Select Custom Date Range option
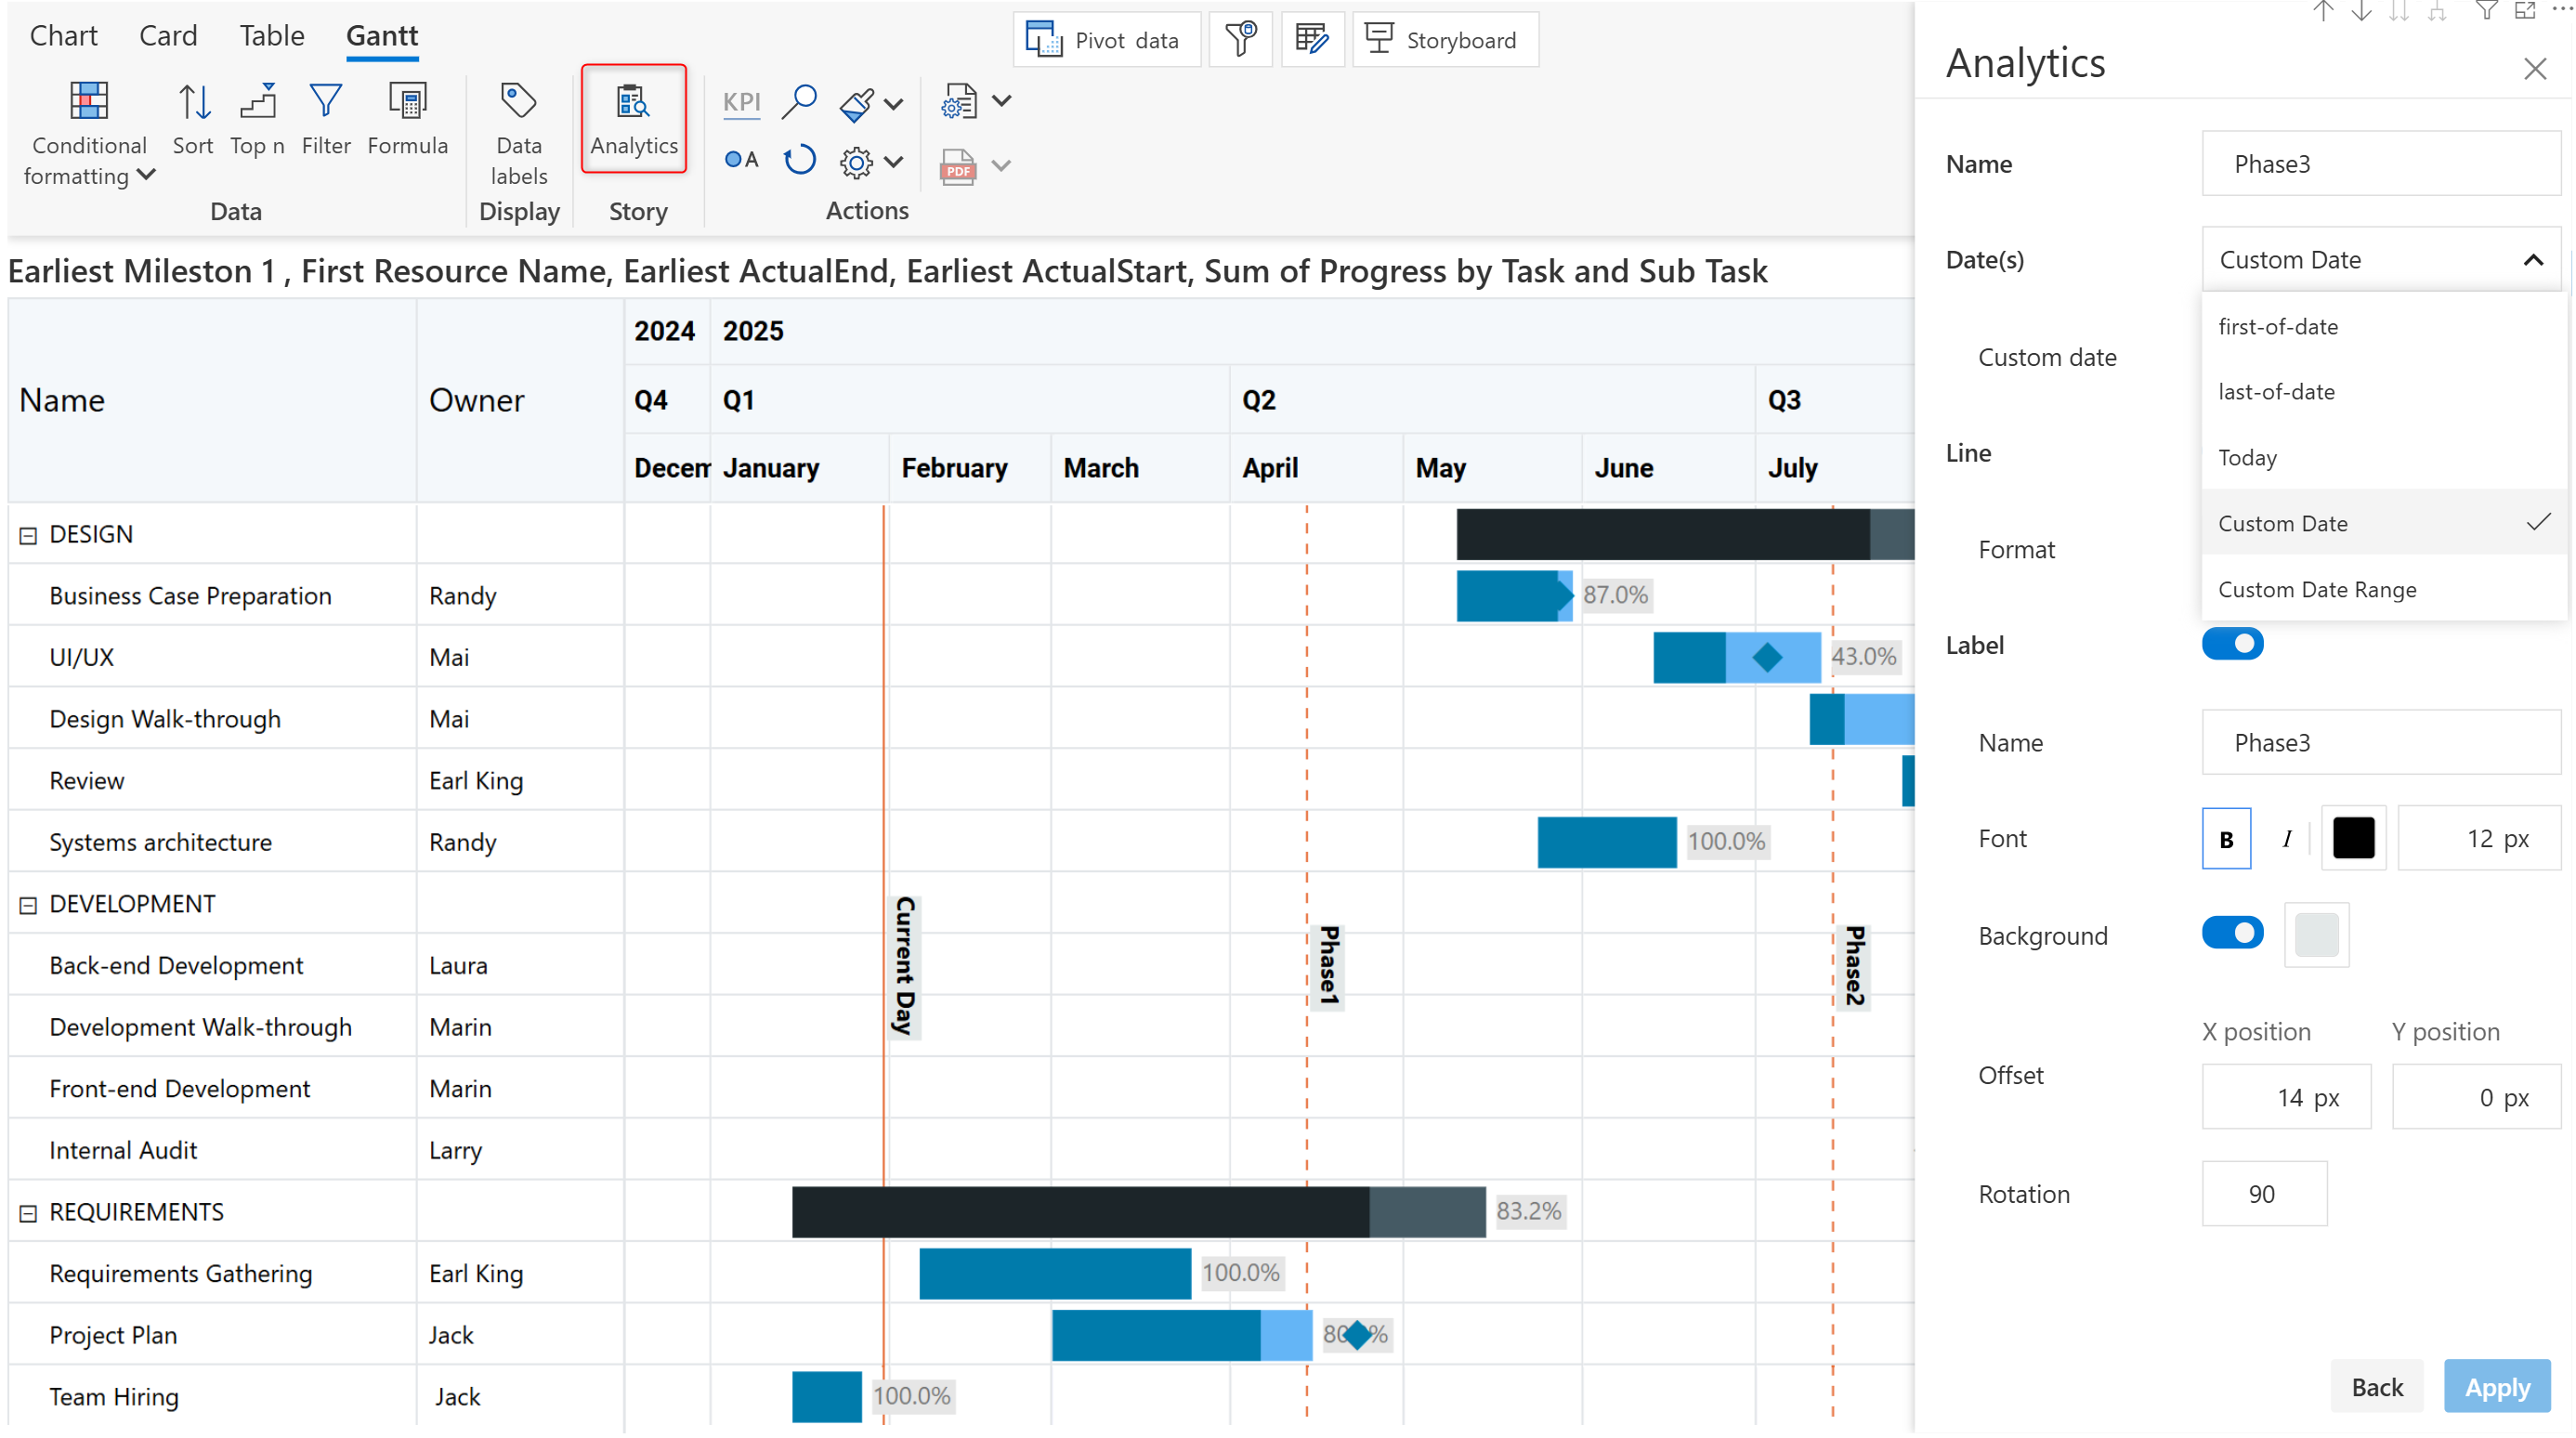This screenshot has width=2576, height=1438. 2316,590
